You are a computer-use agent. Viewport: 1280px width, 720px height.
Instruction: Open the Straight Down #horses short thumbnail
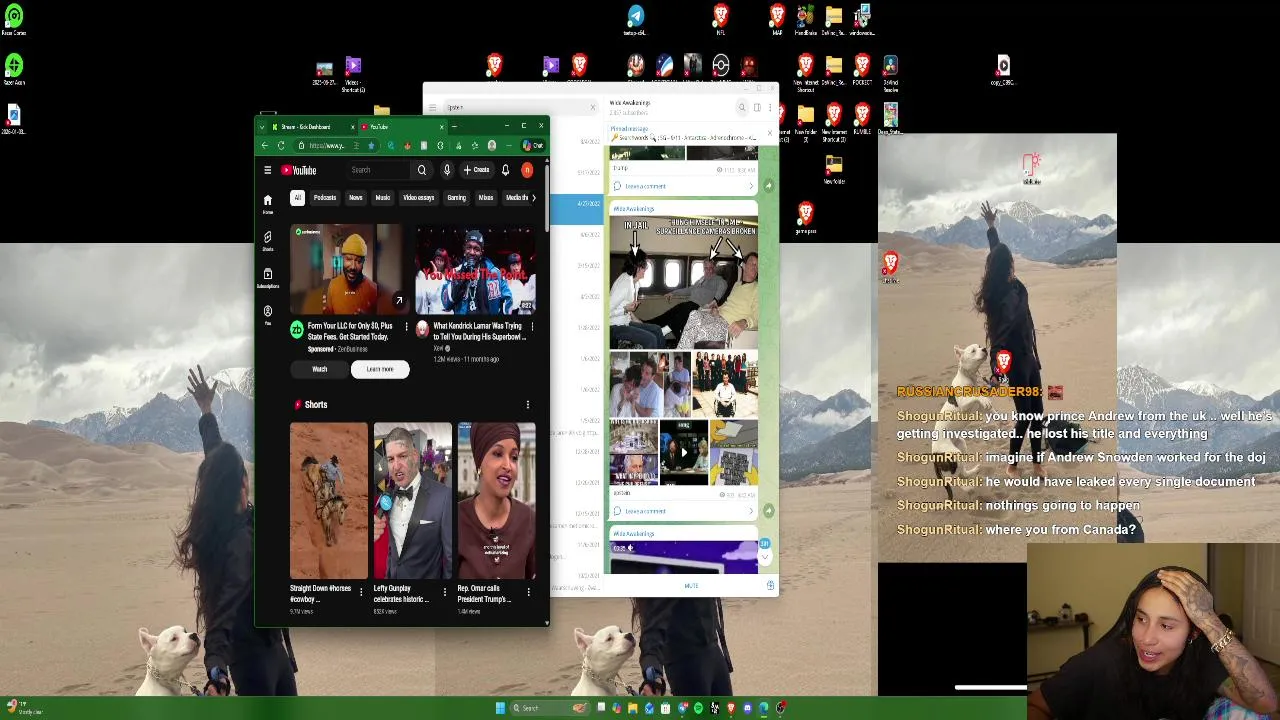tap(329, 501)
